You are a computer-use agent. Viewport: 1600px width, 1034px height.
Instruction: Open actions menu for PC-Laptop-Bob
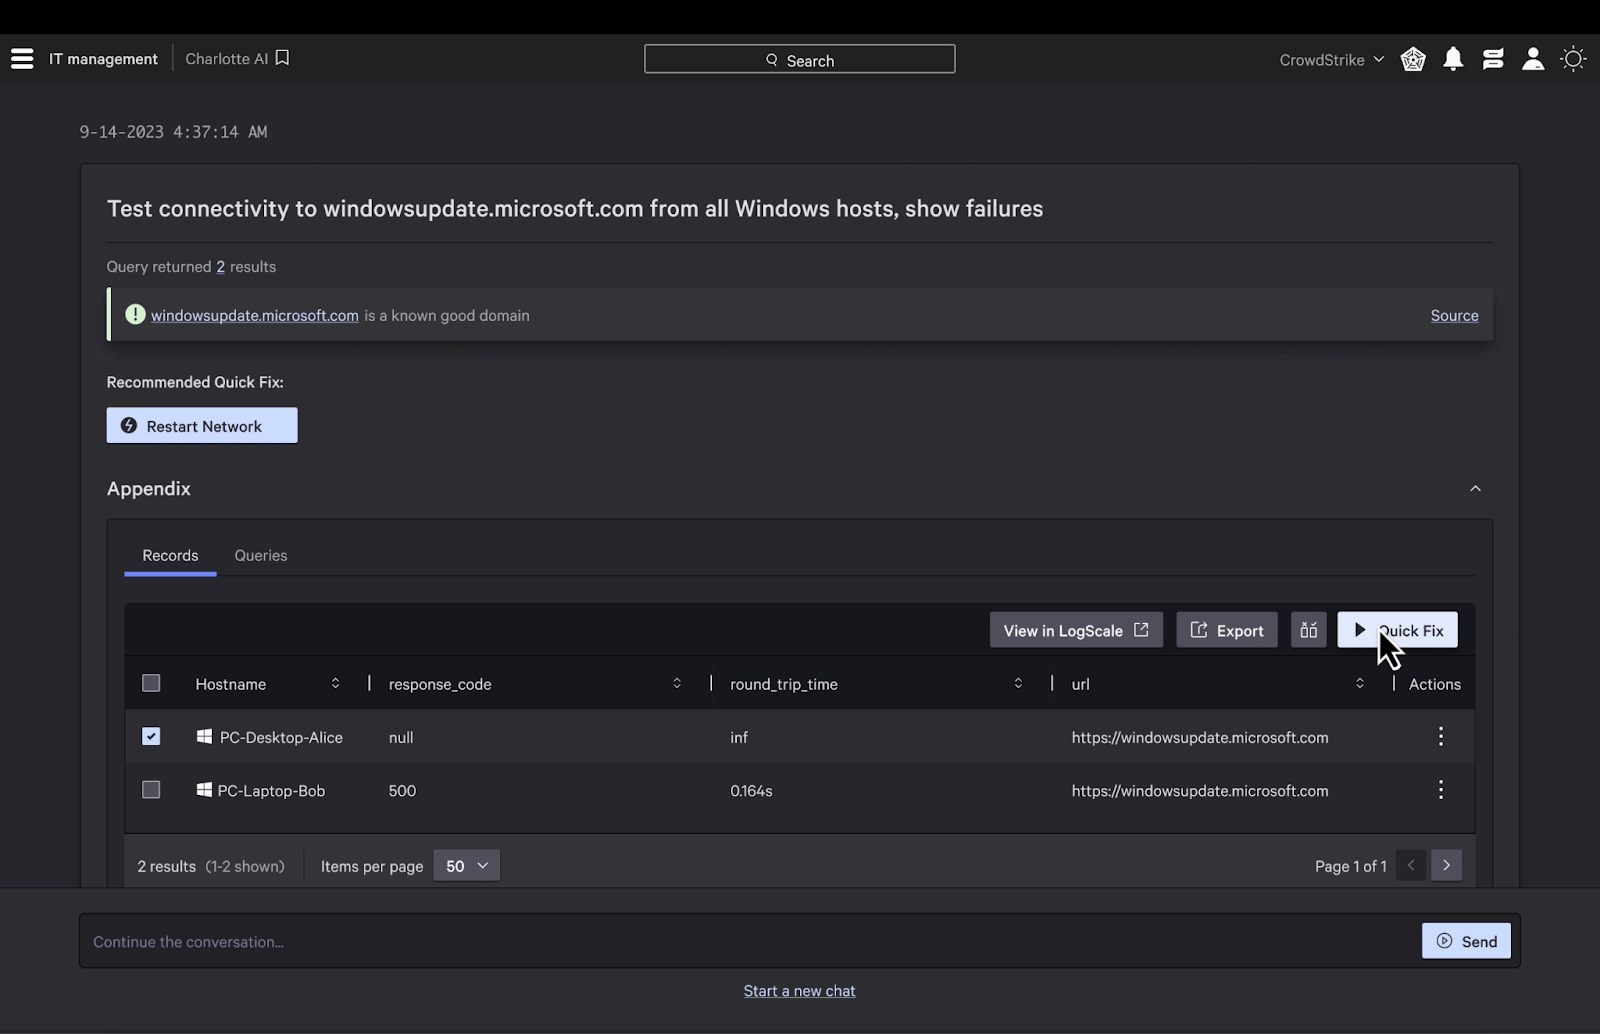pos(1441,790)
